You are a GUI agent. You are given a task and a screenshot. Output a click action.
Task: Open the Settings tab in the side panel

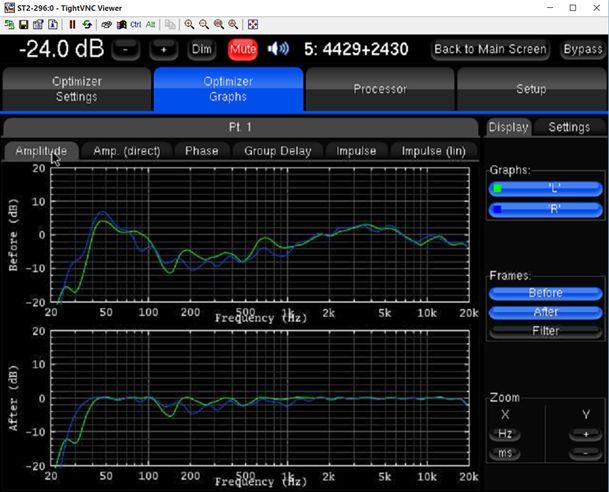point(569,127)
